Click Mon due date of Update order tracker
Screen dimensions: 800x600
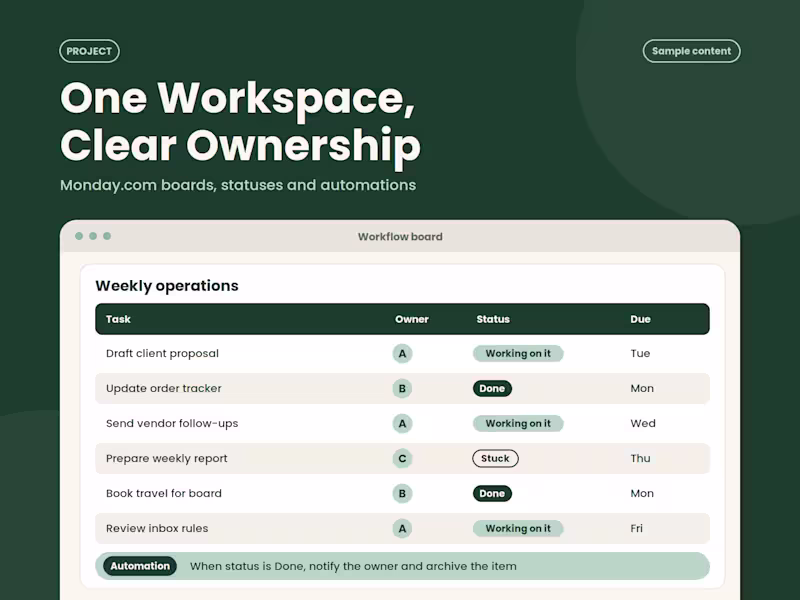tap(642, 388)
